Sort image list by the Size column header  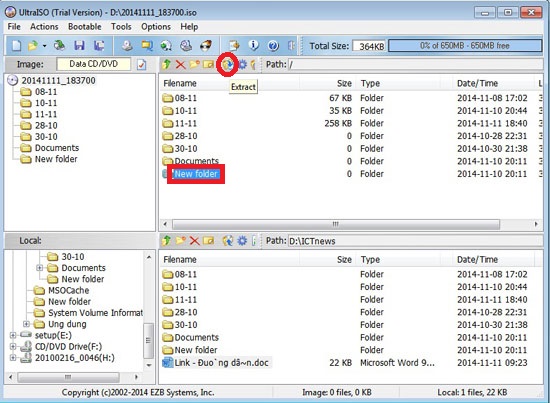tap(328, 83)
